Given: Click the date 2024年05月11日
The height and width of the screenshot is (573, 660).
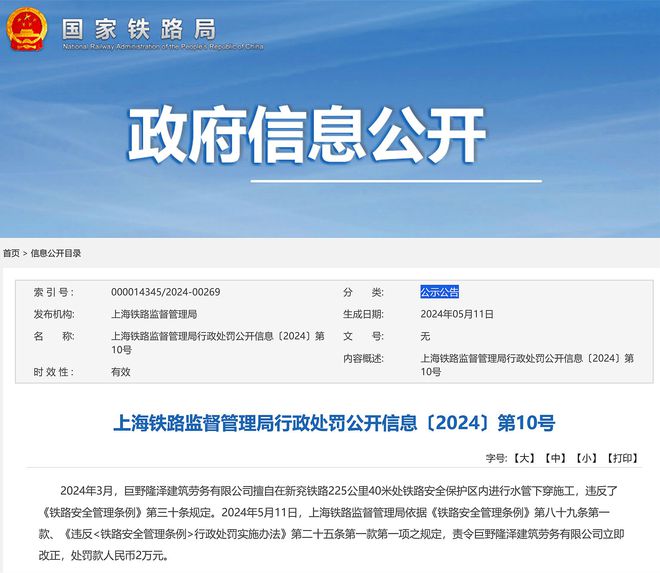Looking at the screenshot, I should click(457, 314).
